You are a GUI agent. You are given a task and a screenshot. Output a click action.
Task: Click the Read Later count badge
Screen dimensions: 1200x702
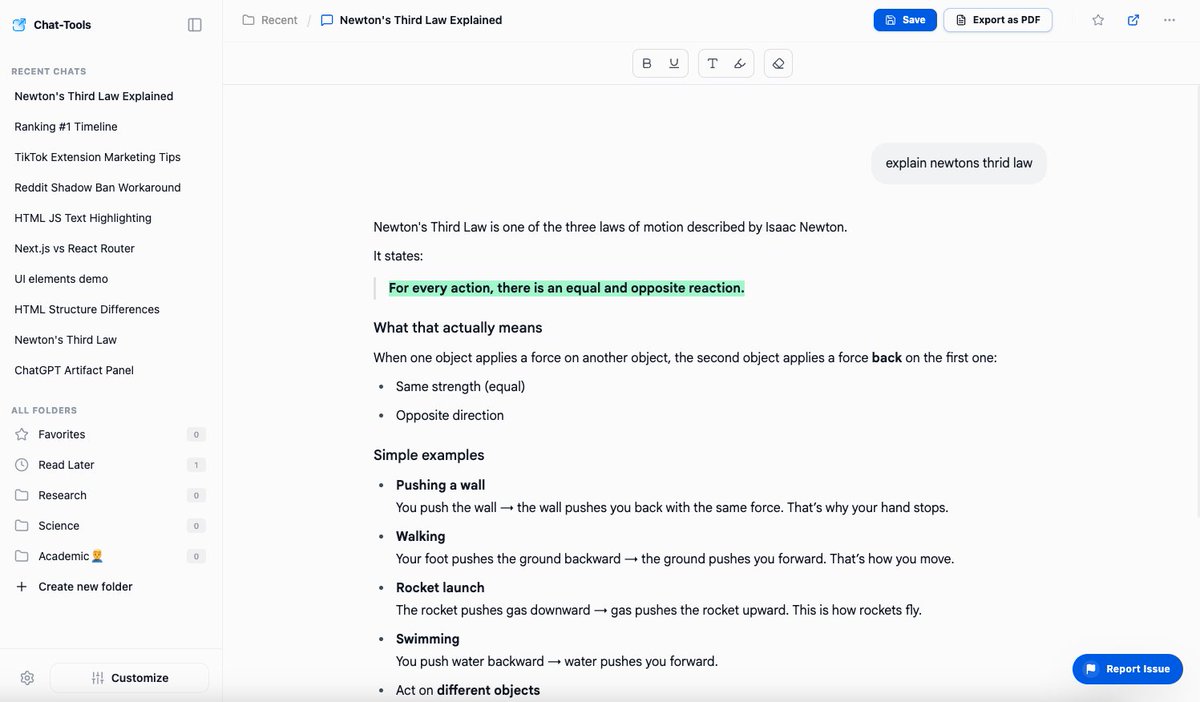click(196, 465)
